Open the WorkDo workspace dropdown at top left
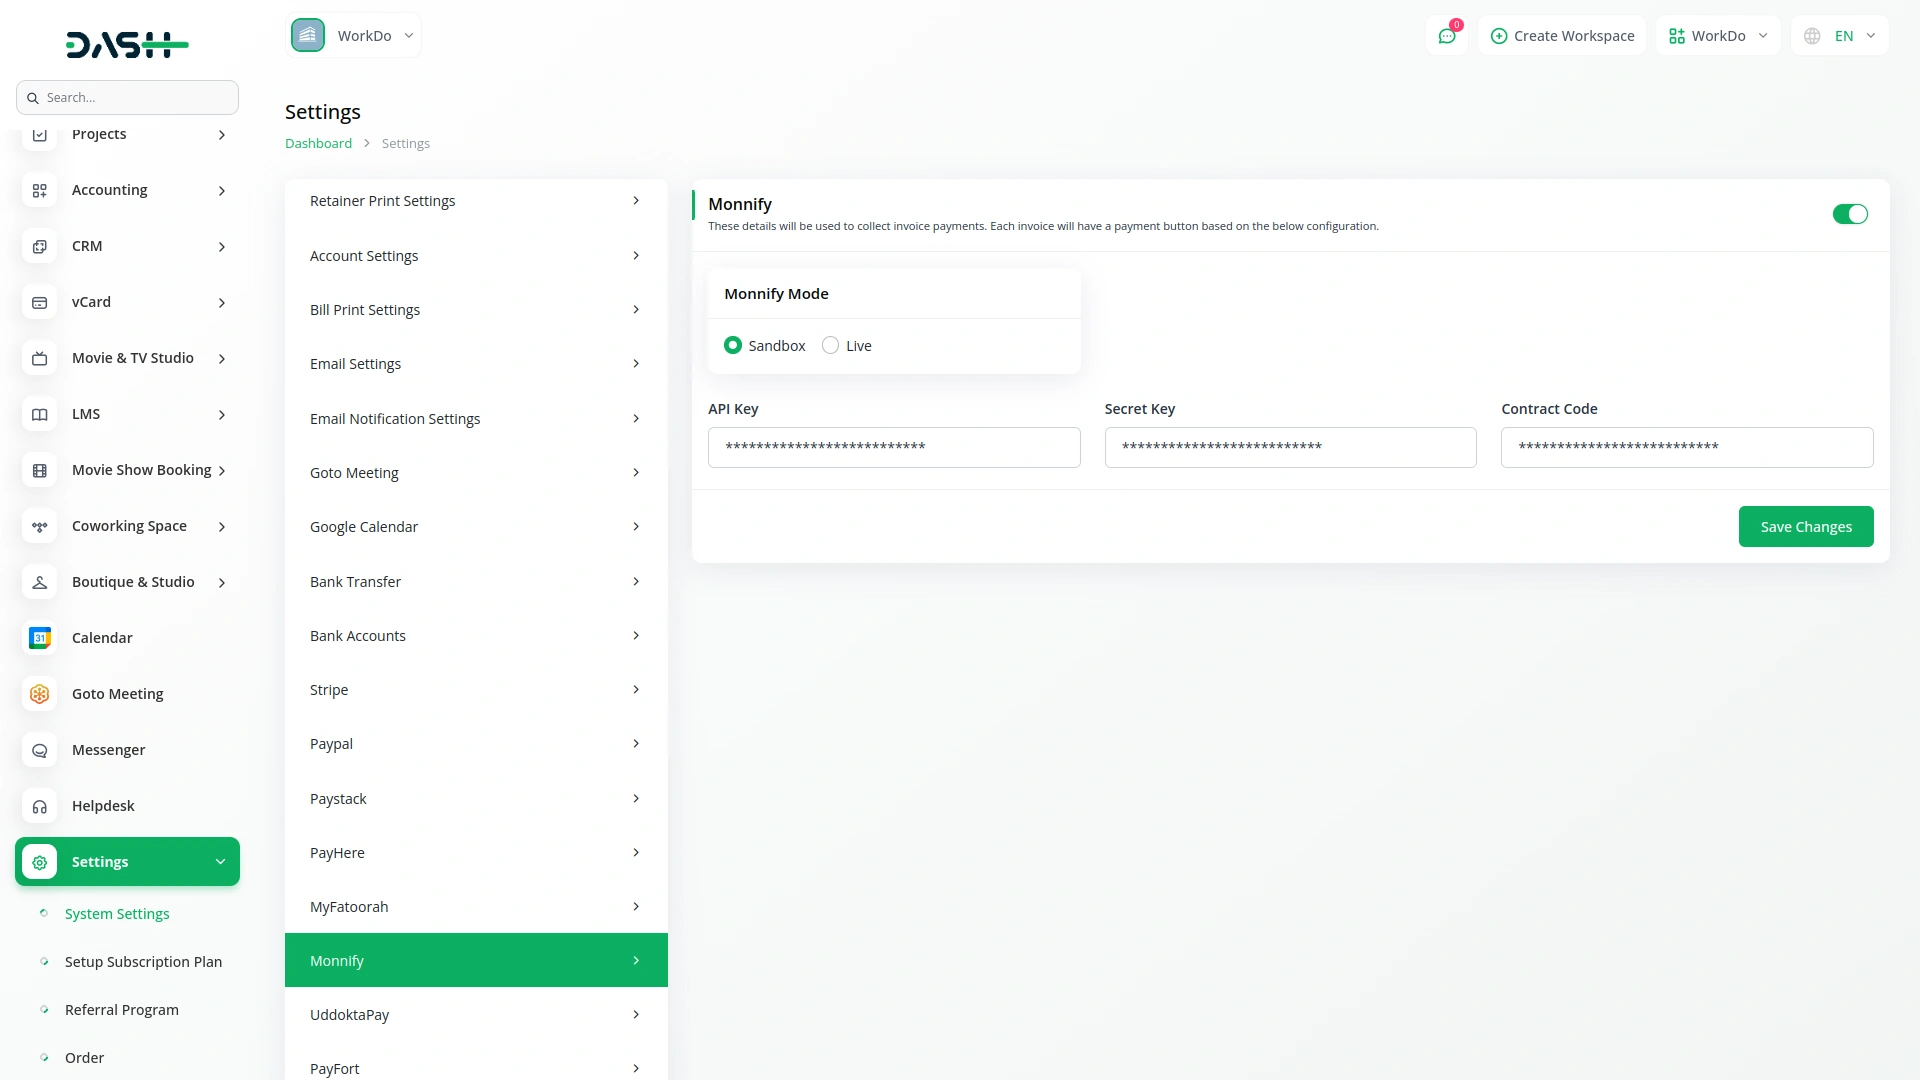Image resolution: width=1920 pixels, height=1080 pixels. tap(354, 36)
